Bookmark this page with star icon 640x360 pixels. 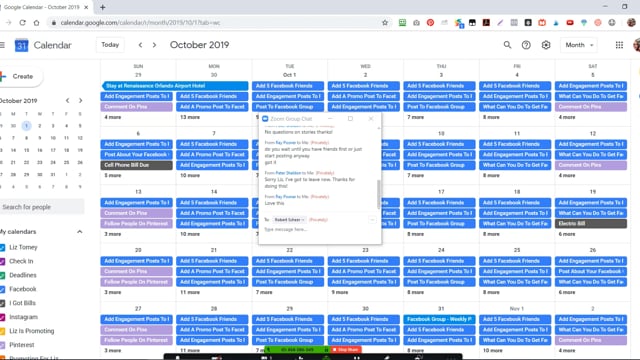(385, 22)
